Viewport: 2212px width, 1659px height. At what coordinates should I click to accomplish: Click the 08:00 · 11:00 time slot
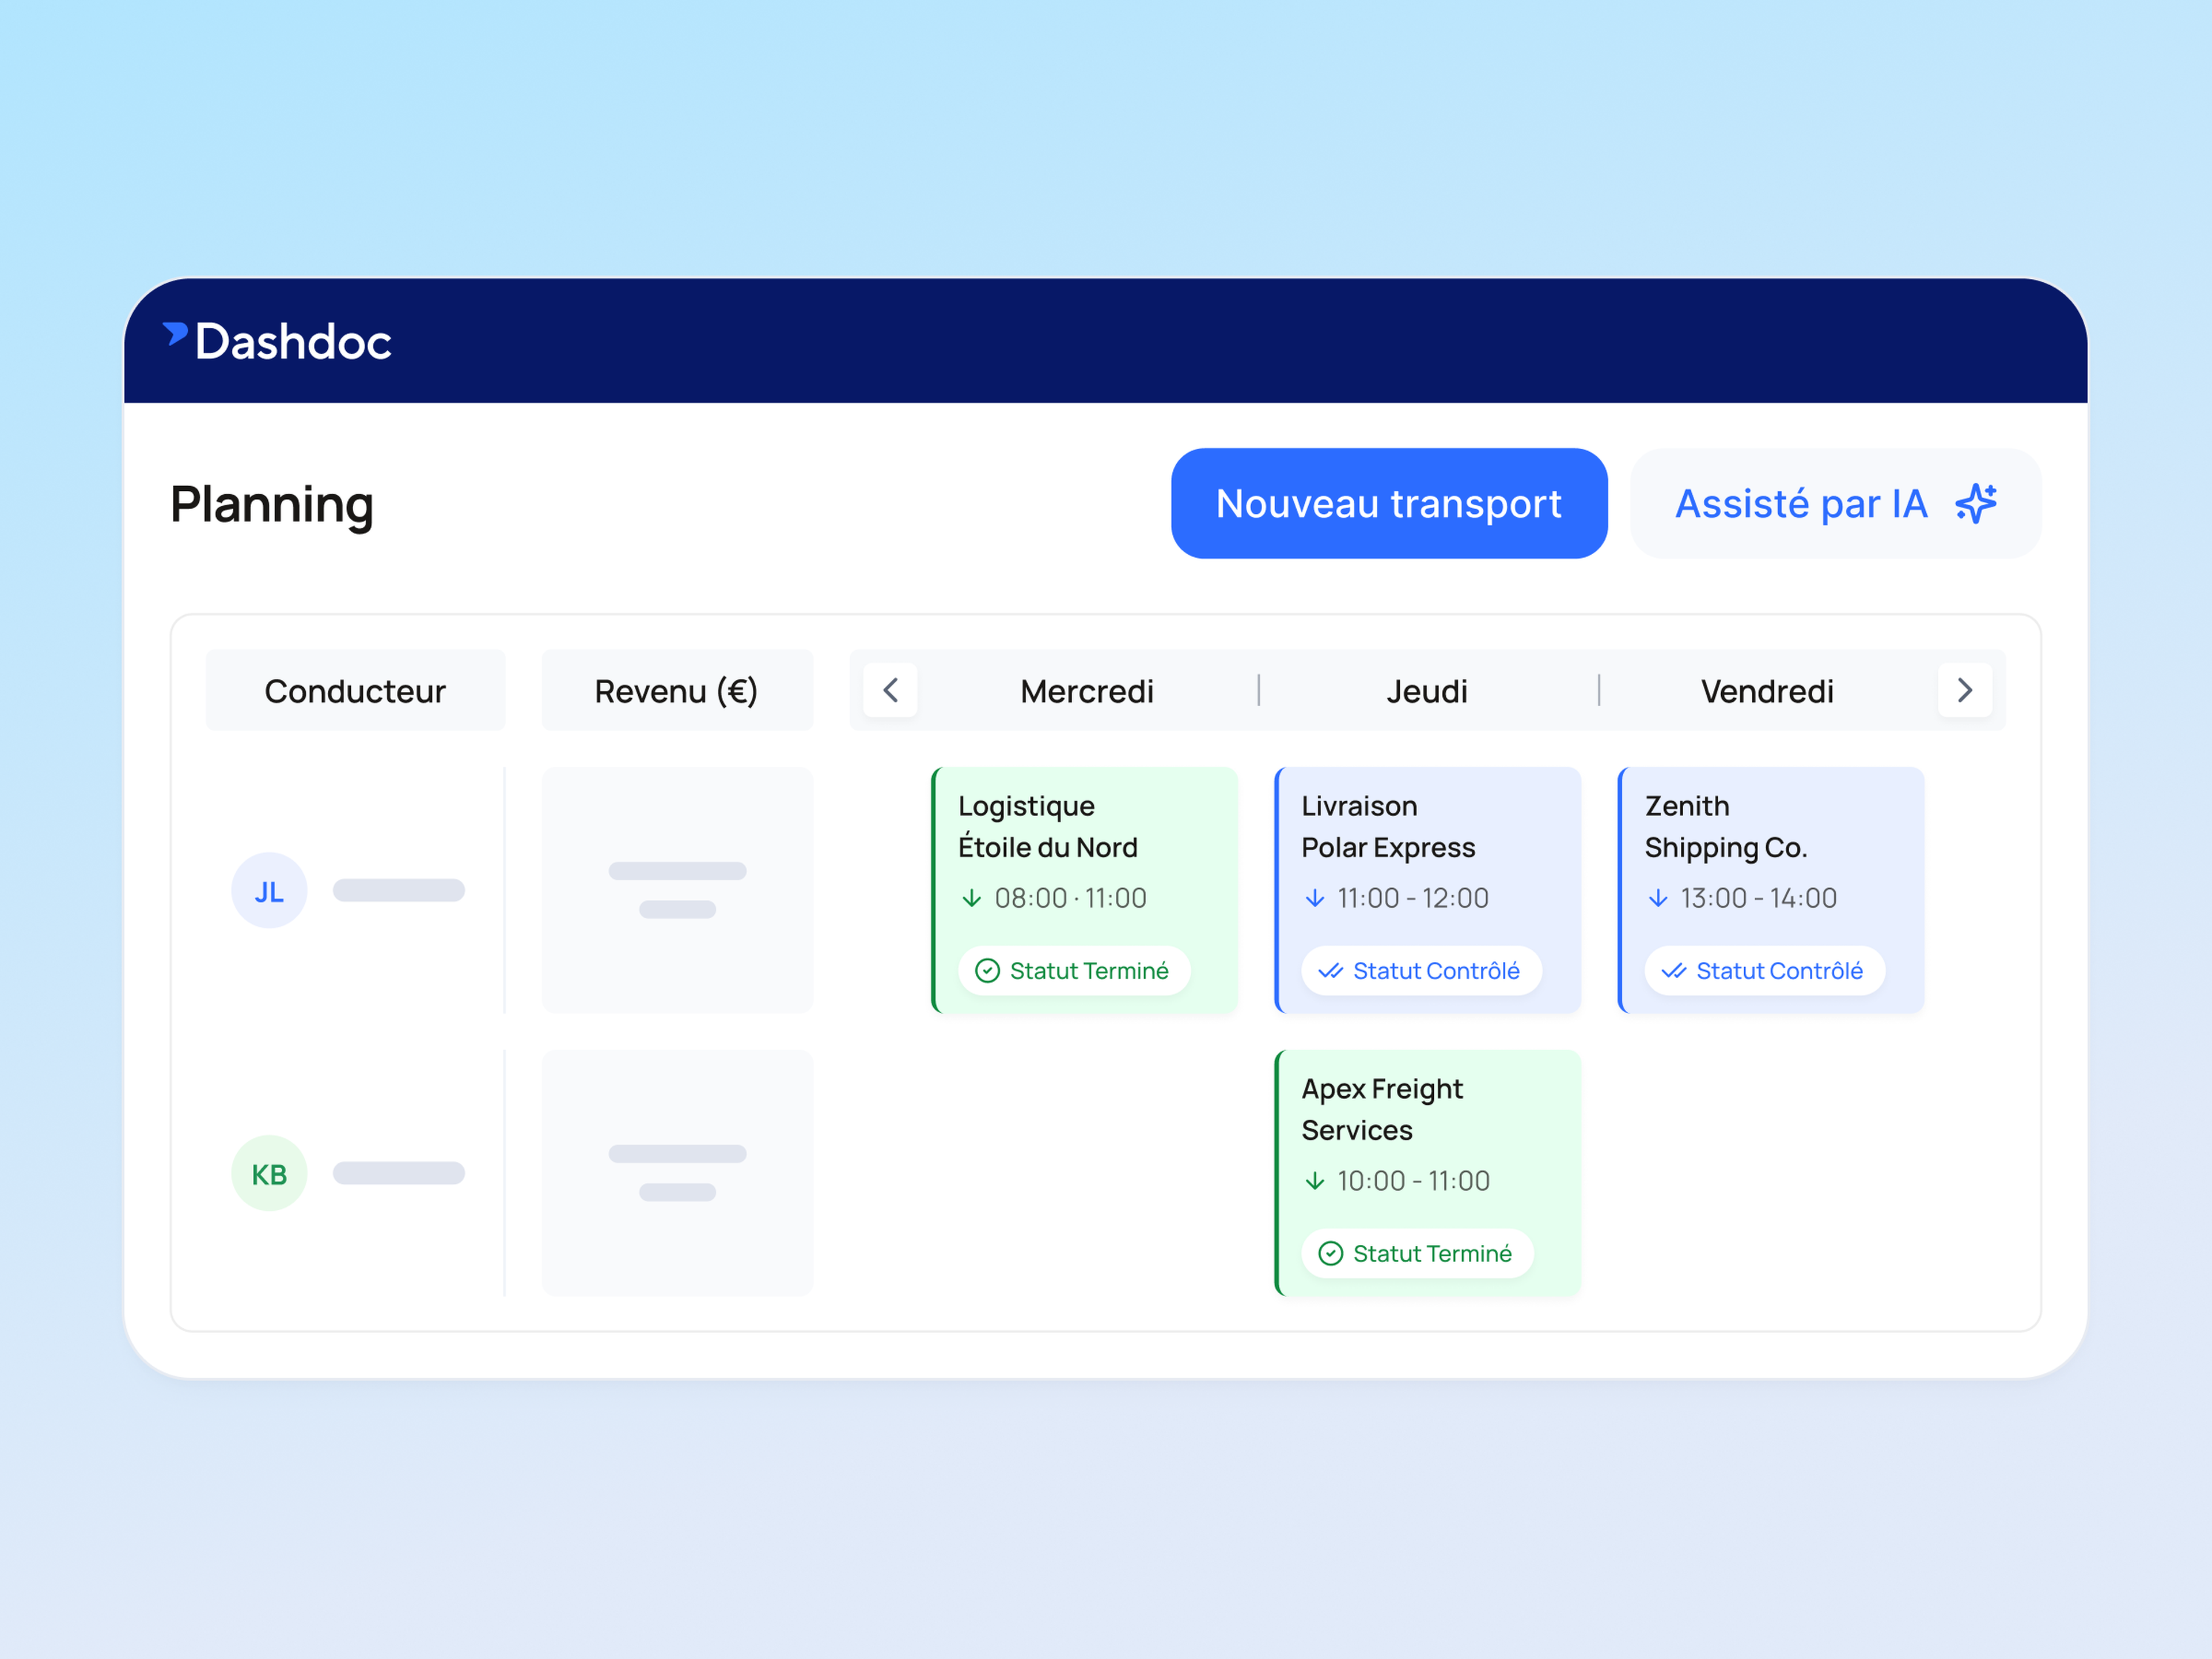pyautogui.click(x=1070, y=898)
